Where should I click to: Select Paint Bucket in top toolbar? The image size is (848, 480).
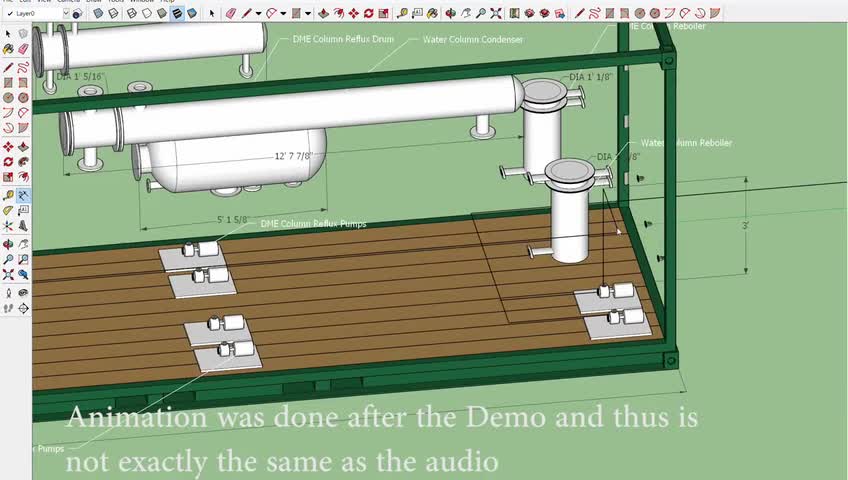[433, 14]
